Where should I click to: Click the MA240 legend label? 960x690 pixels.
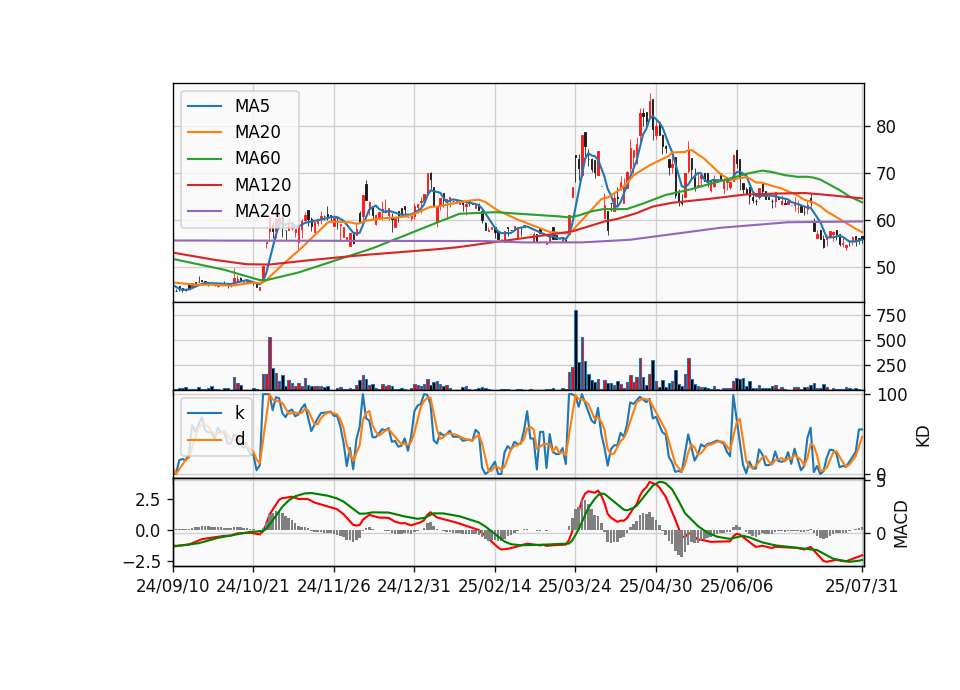(263, 211)
